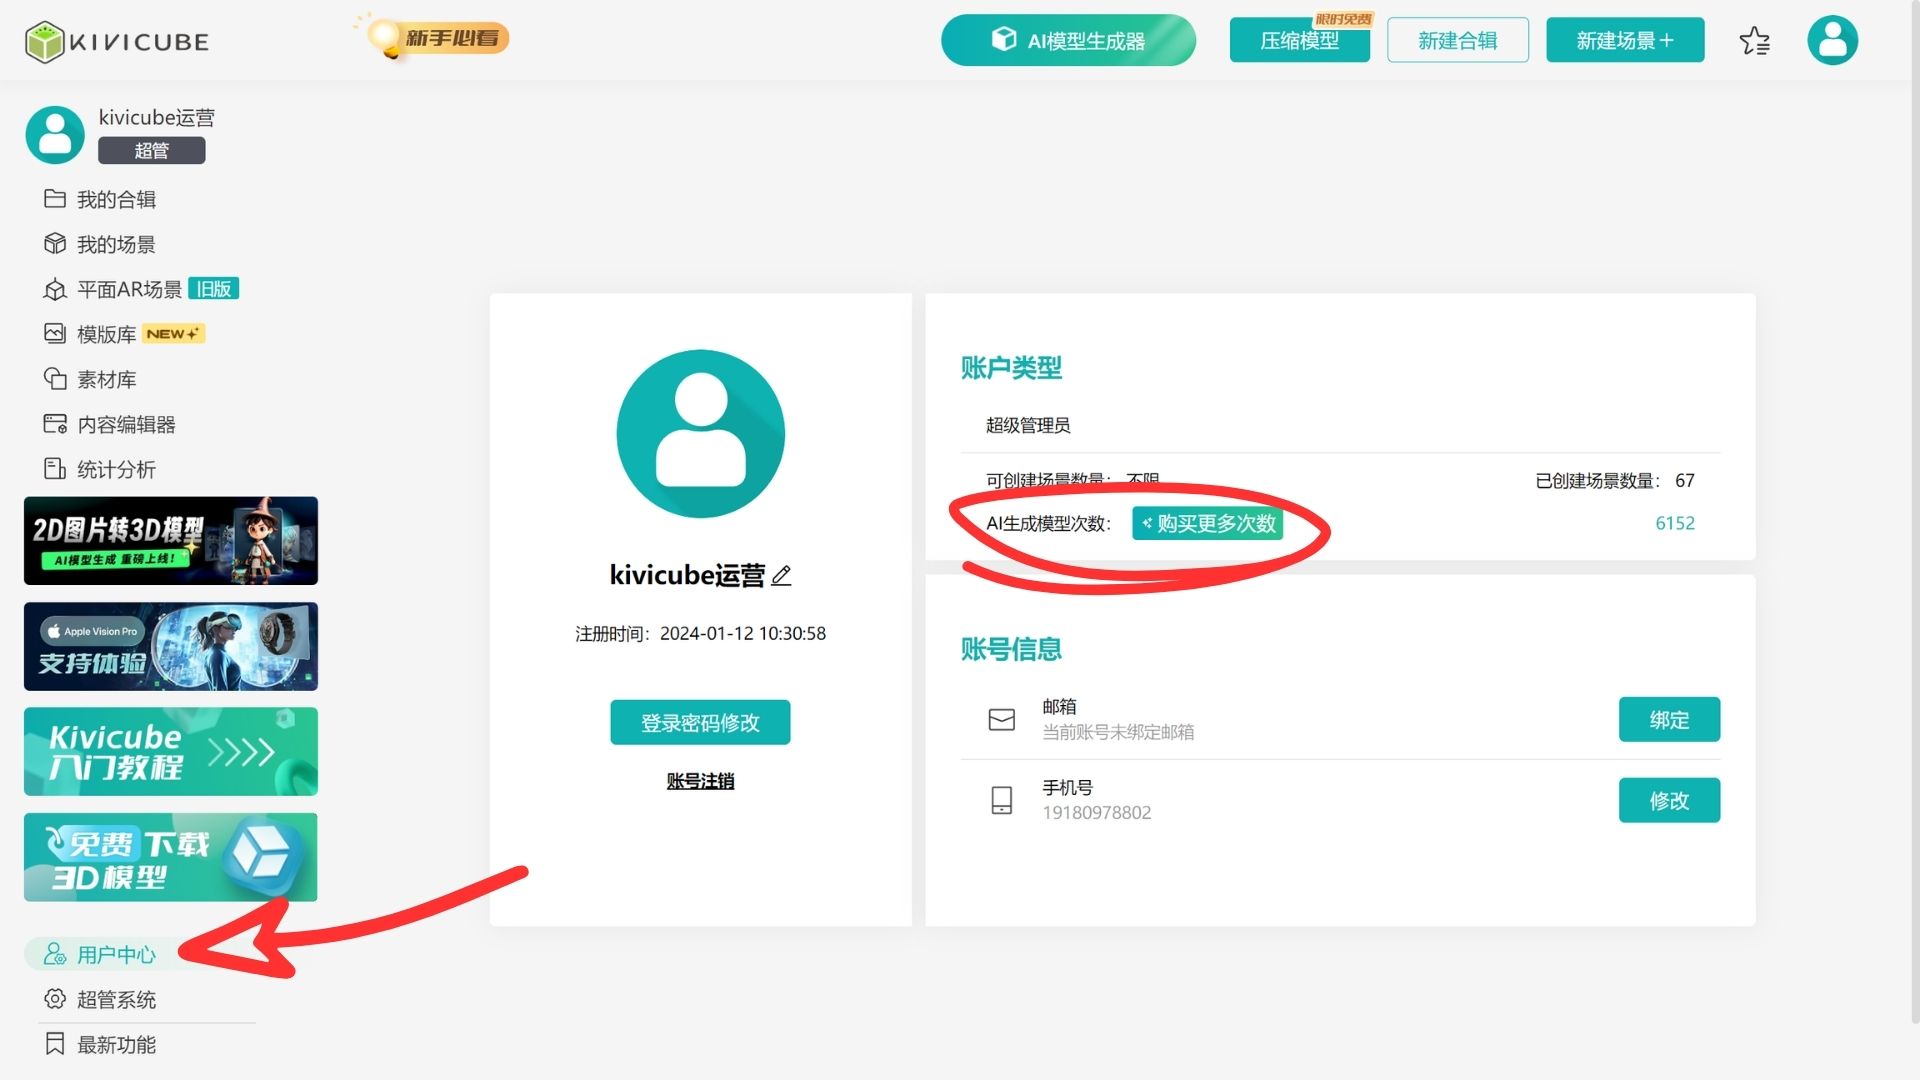The width and height of the screenshot is (1920, 1080).
Task: Open the 新手必看 beginner guide badge
Action: (x=432, y=38)
